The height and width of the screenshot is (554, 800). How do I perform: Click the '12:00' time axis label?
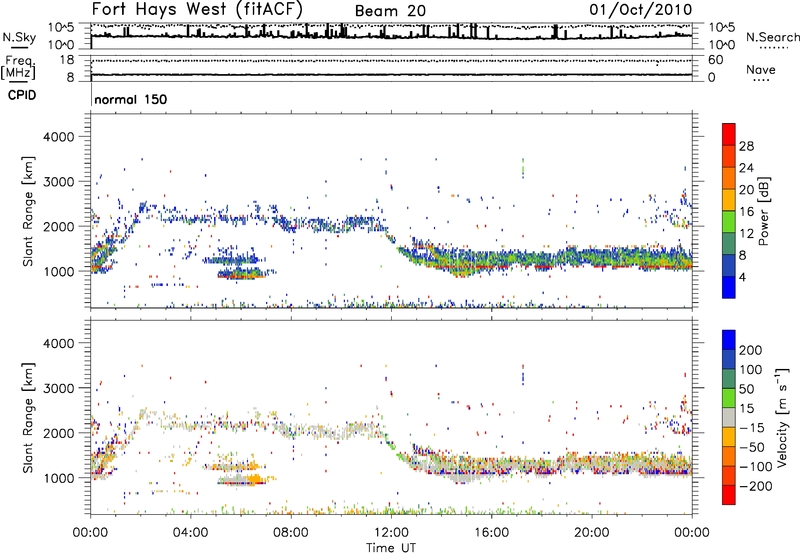coord(391,533)
